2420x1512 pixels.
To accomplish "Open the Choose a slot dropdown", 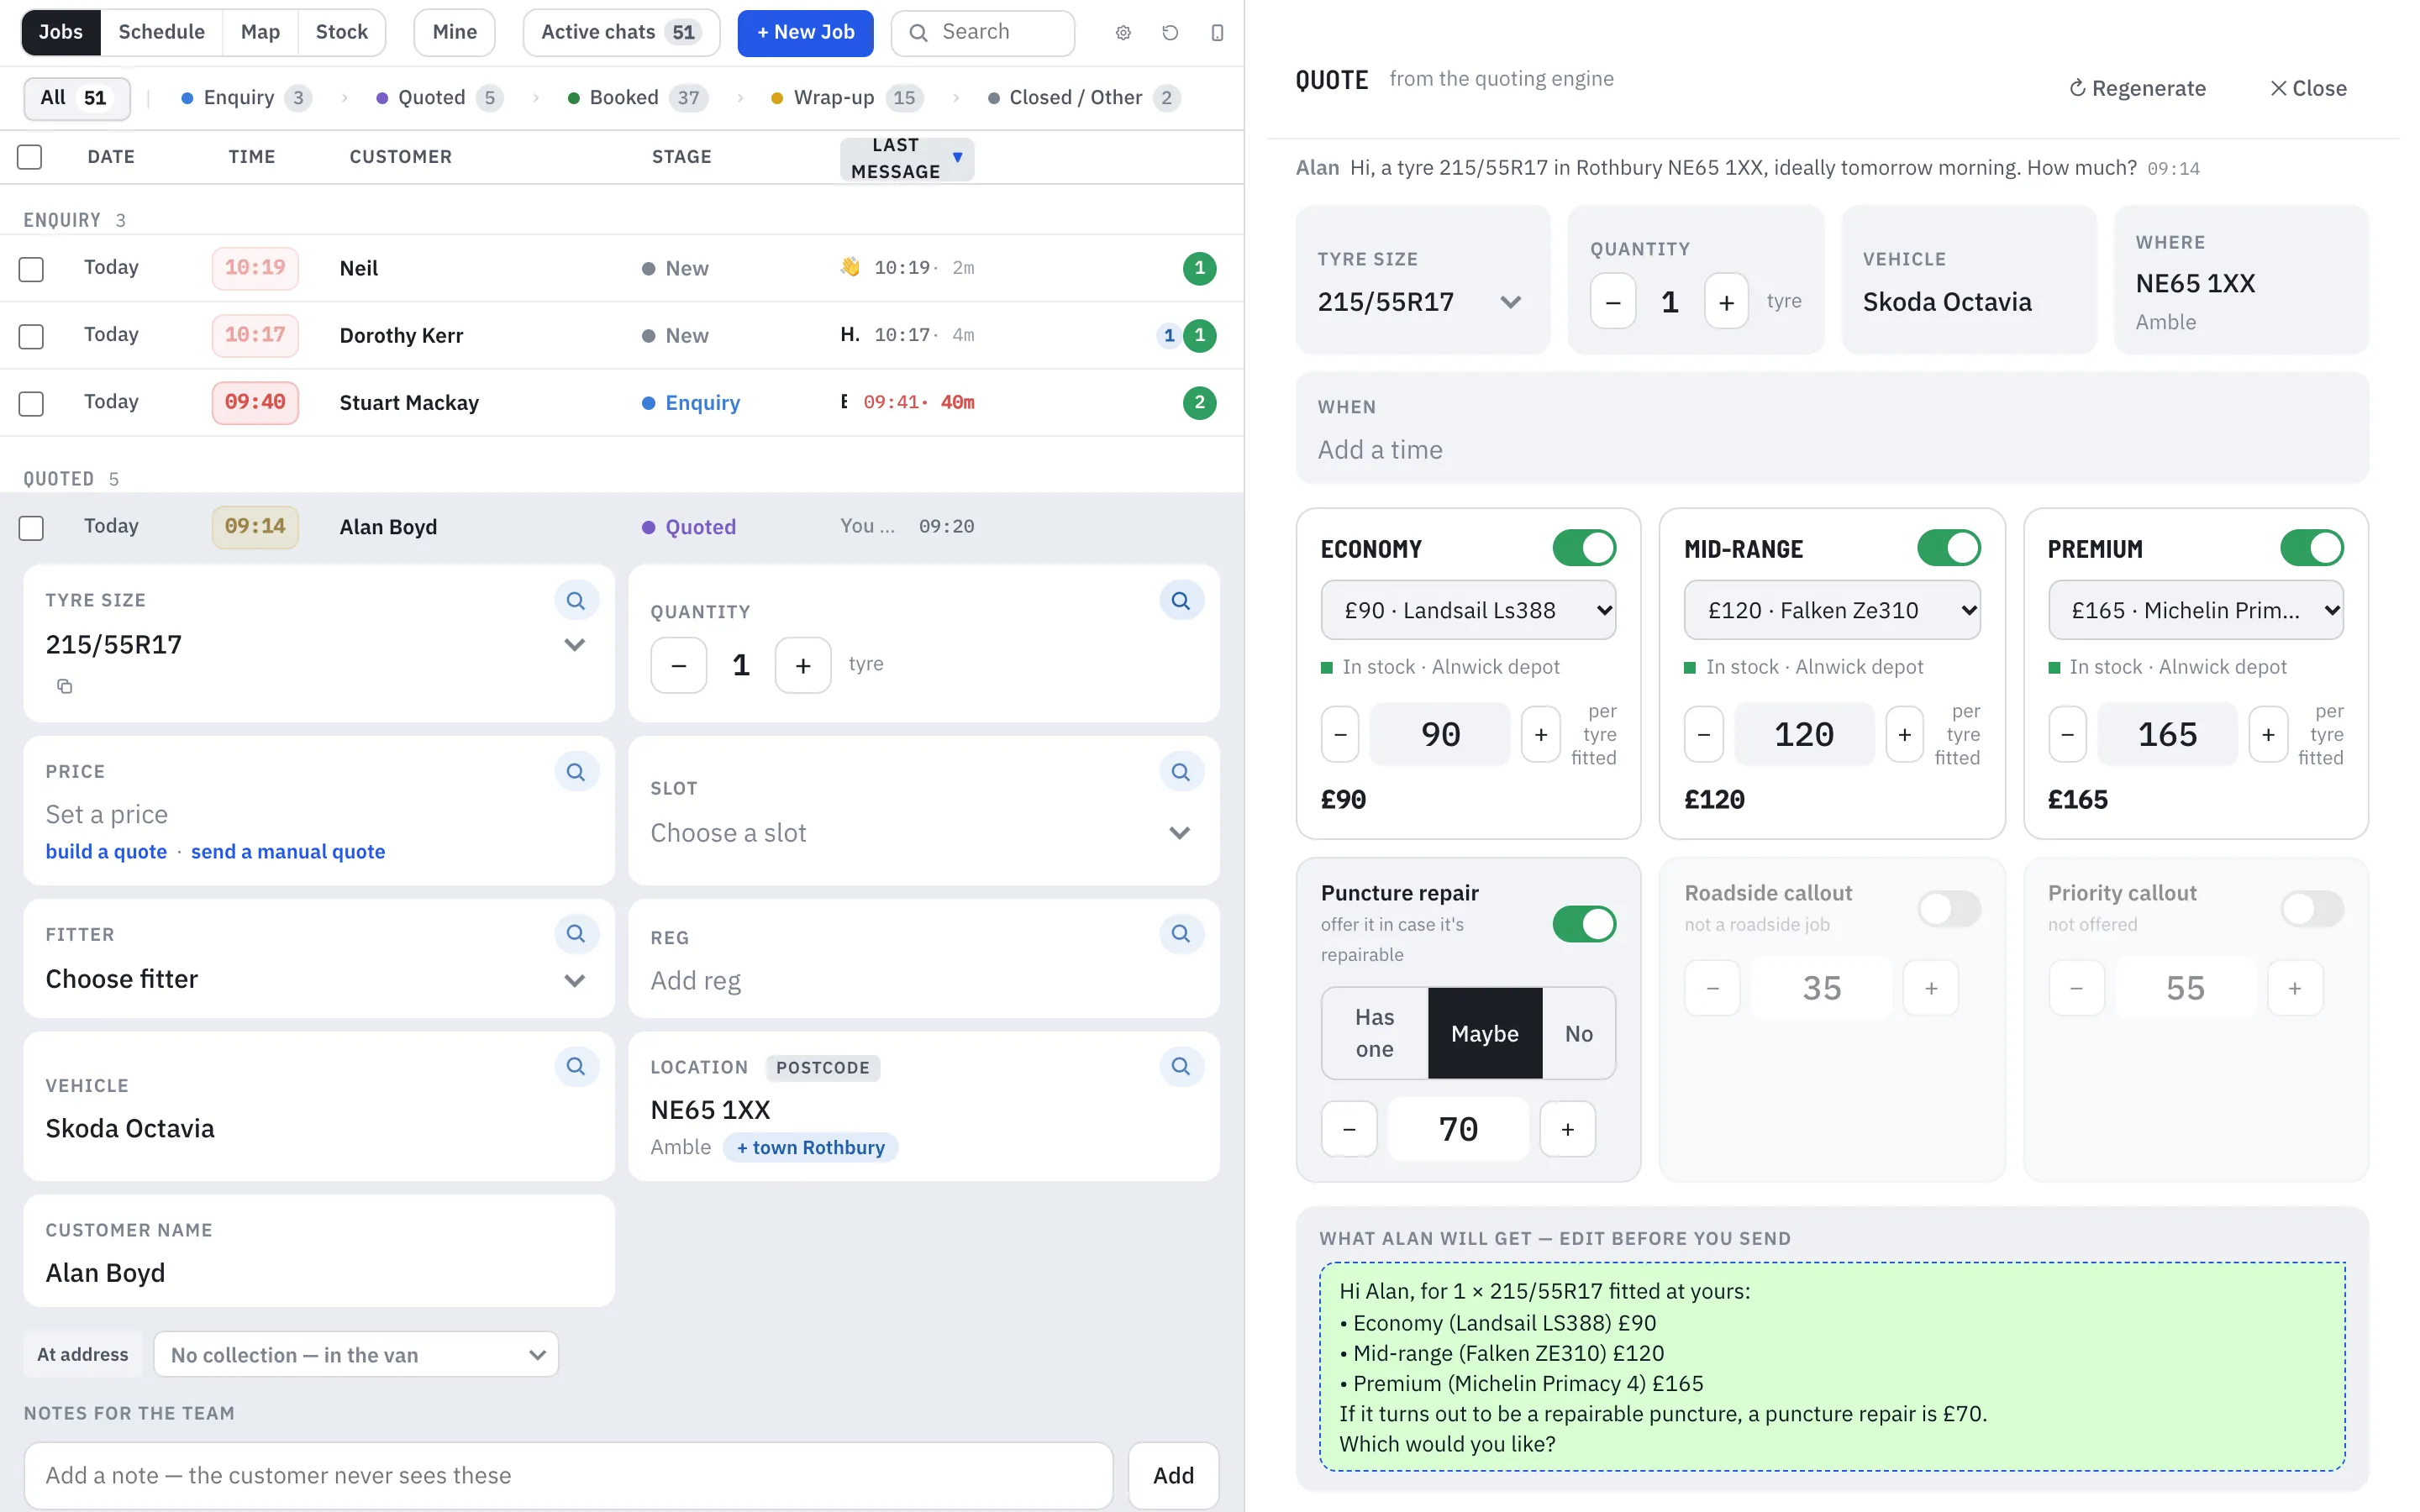I will pos(923,833).
